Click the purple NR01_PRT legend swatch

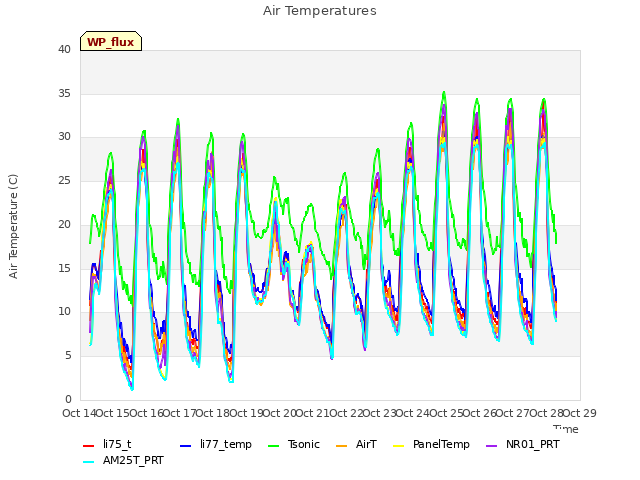[x=492, y=446]
